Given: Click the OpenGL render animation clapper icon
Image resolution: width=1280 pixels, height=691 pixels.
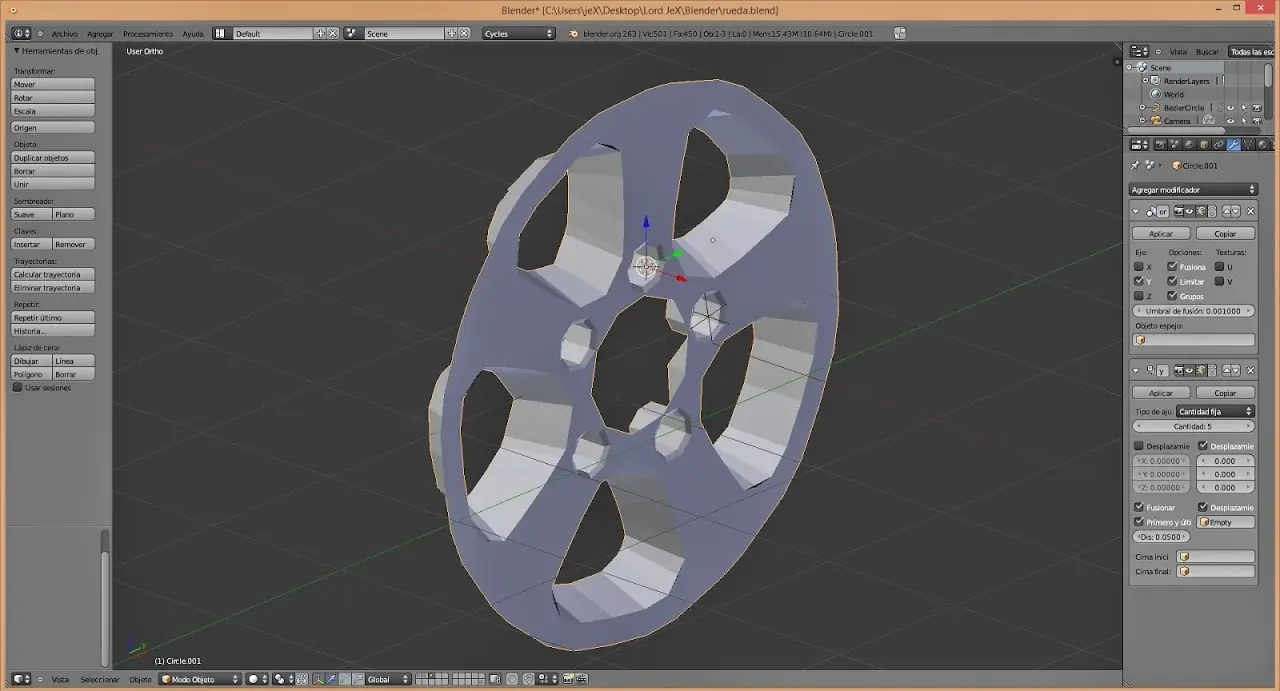Looking at the screenshot, I should (582, 679).
